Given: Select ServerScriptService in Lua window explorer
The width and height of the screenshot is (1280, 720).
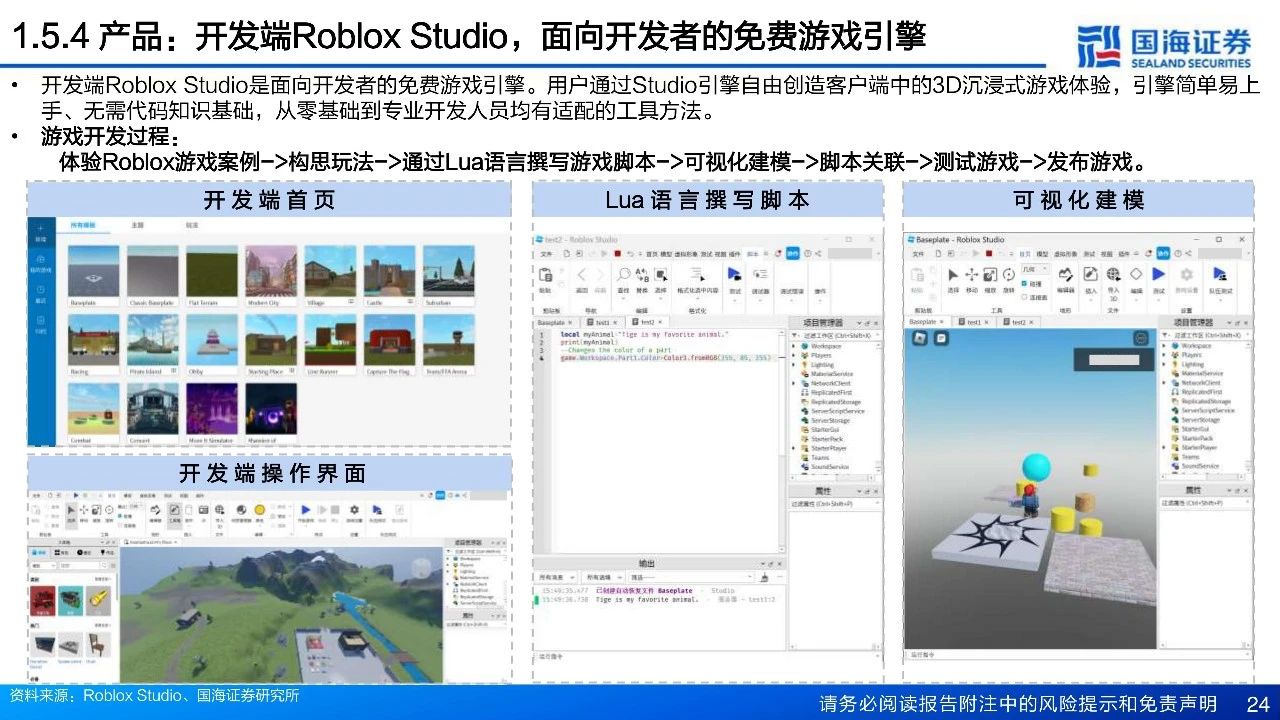Looking at the screenshot, I should click(x=837, y=411).
